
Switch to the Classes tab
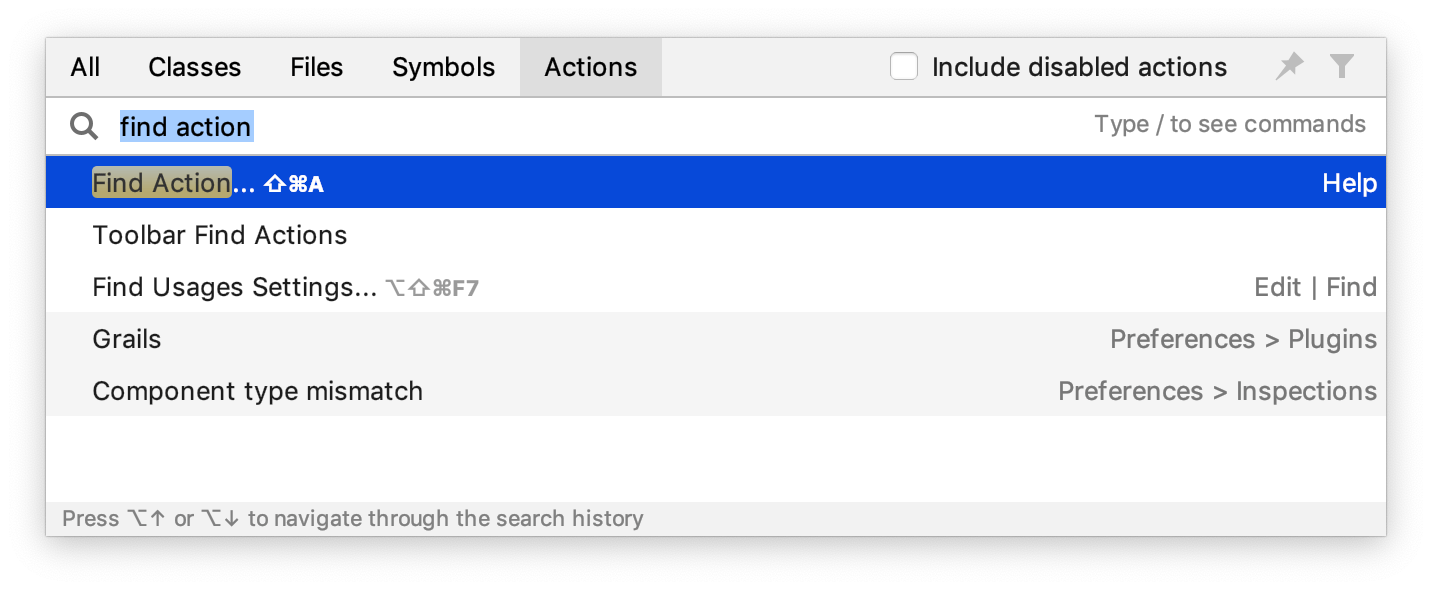point(194,66)
